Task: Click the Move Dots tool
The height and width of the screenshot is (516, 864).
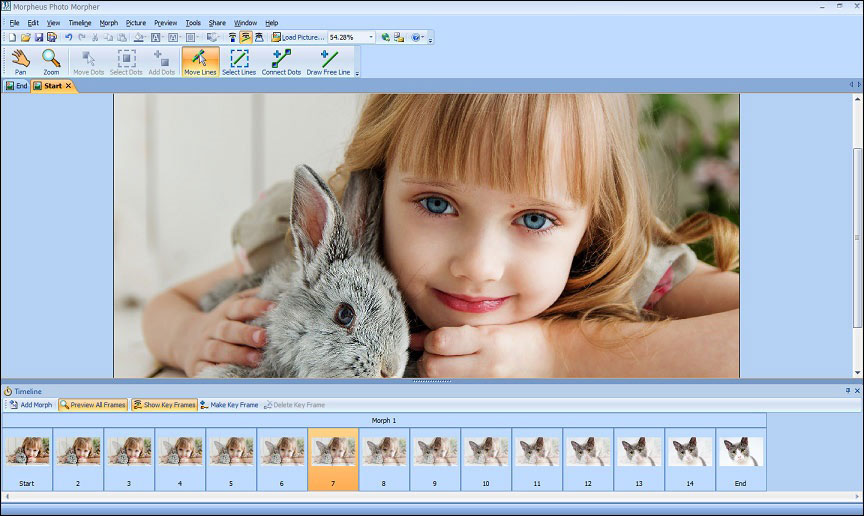Action: (x=89, y=61)
